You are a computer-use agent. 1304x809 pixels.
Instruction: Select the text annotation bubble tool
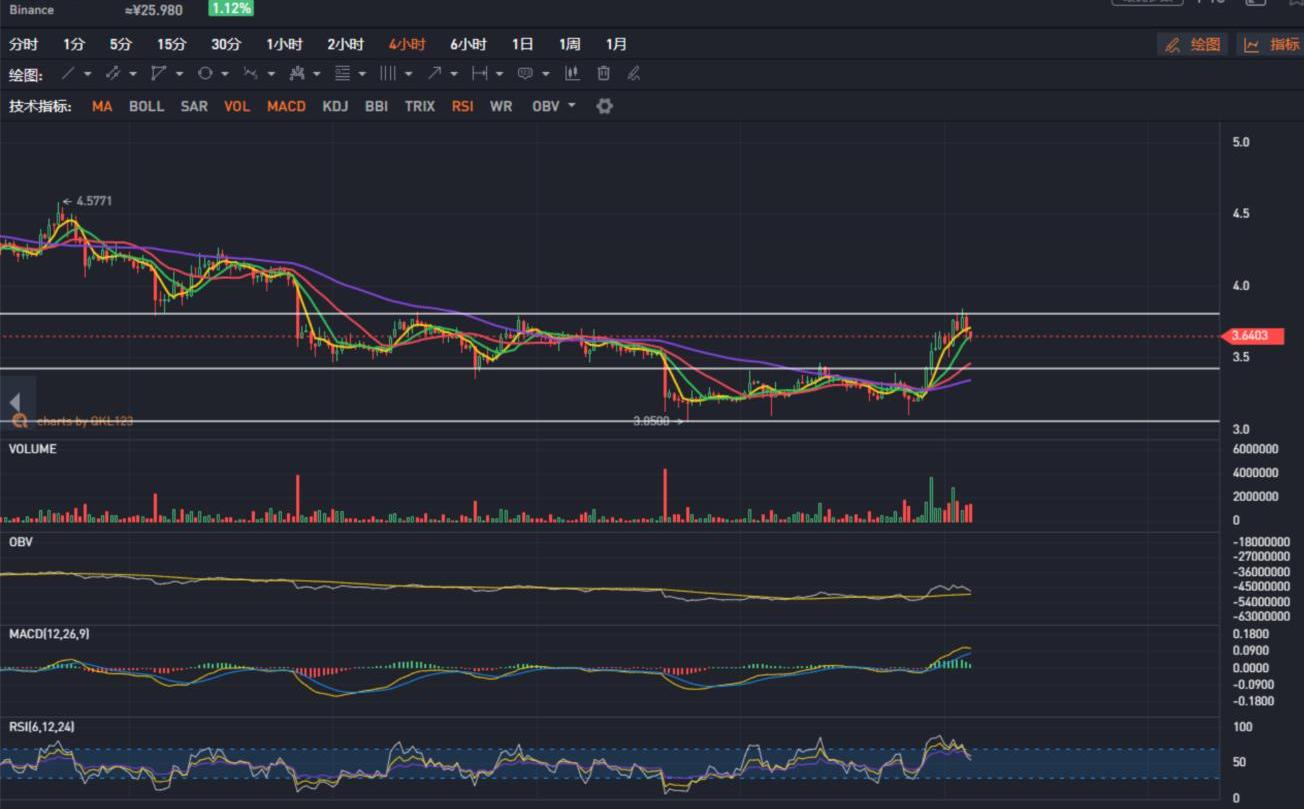click(x=525, y=74)
